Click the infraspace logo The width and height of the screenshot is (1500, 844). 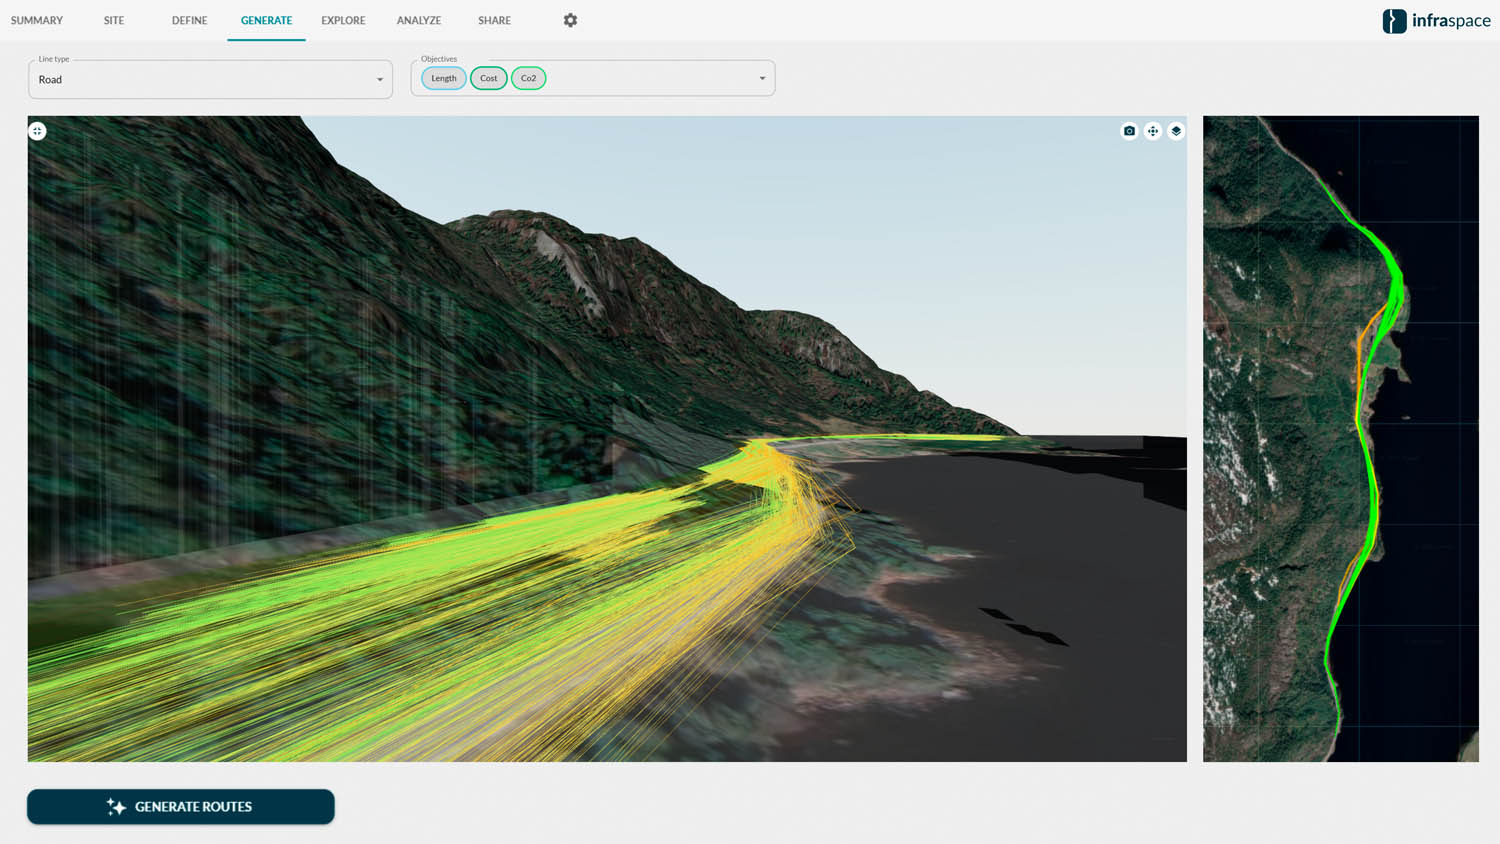1436,21
